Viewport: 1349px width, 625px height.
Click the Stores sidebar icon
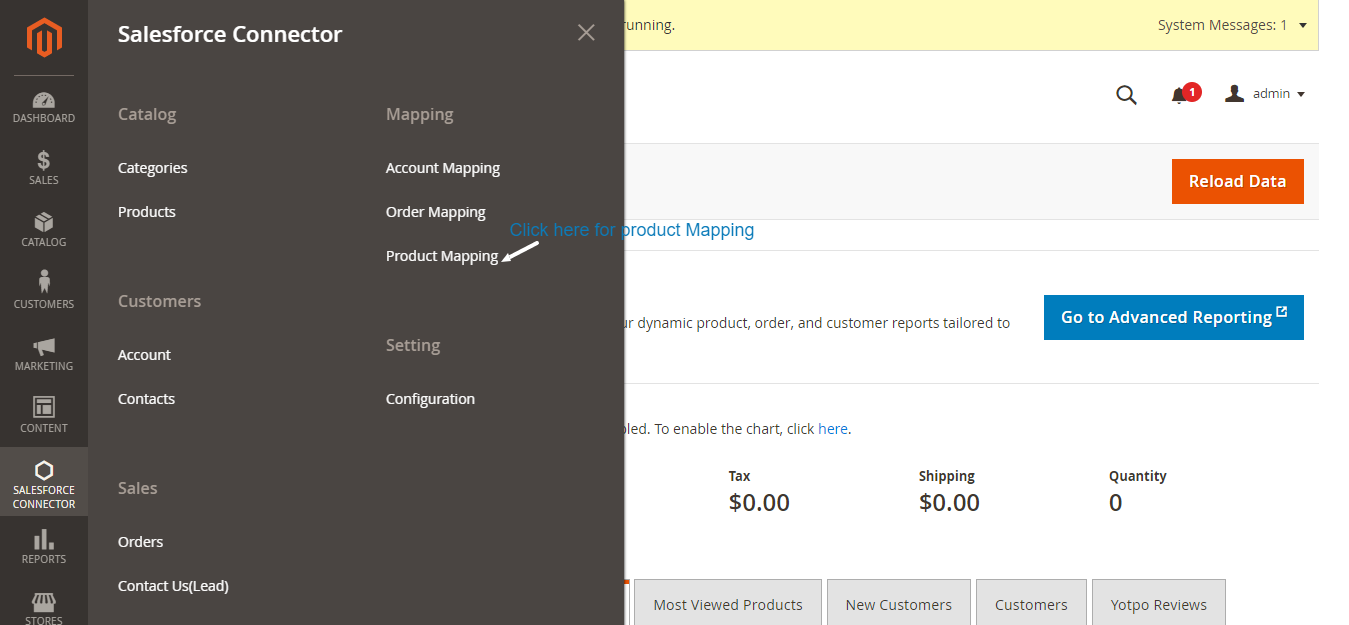click(x=43, y=605)
